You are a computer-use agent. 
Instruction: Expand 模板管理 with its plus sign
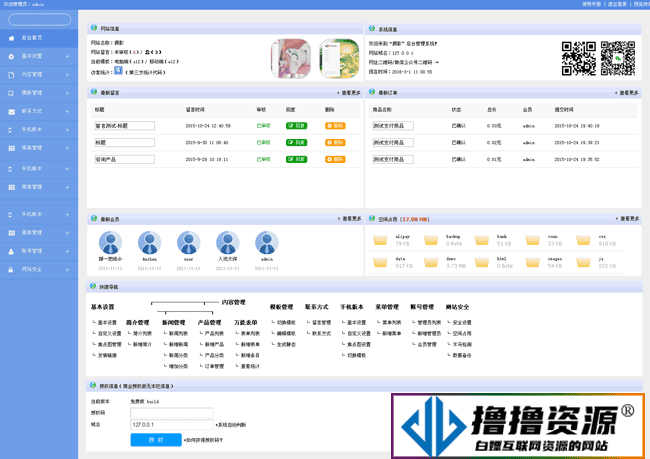pos(67,93)
